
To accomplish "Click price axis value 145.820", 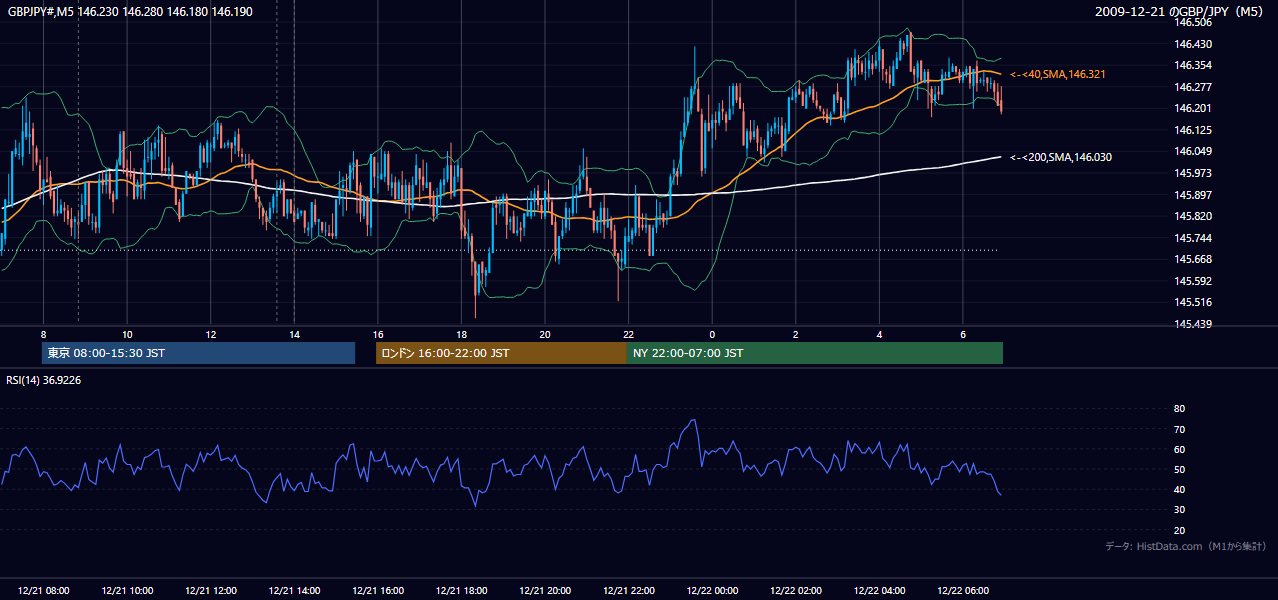I will coord(1193,216).
